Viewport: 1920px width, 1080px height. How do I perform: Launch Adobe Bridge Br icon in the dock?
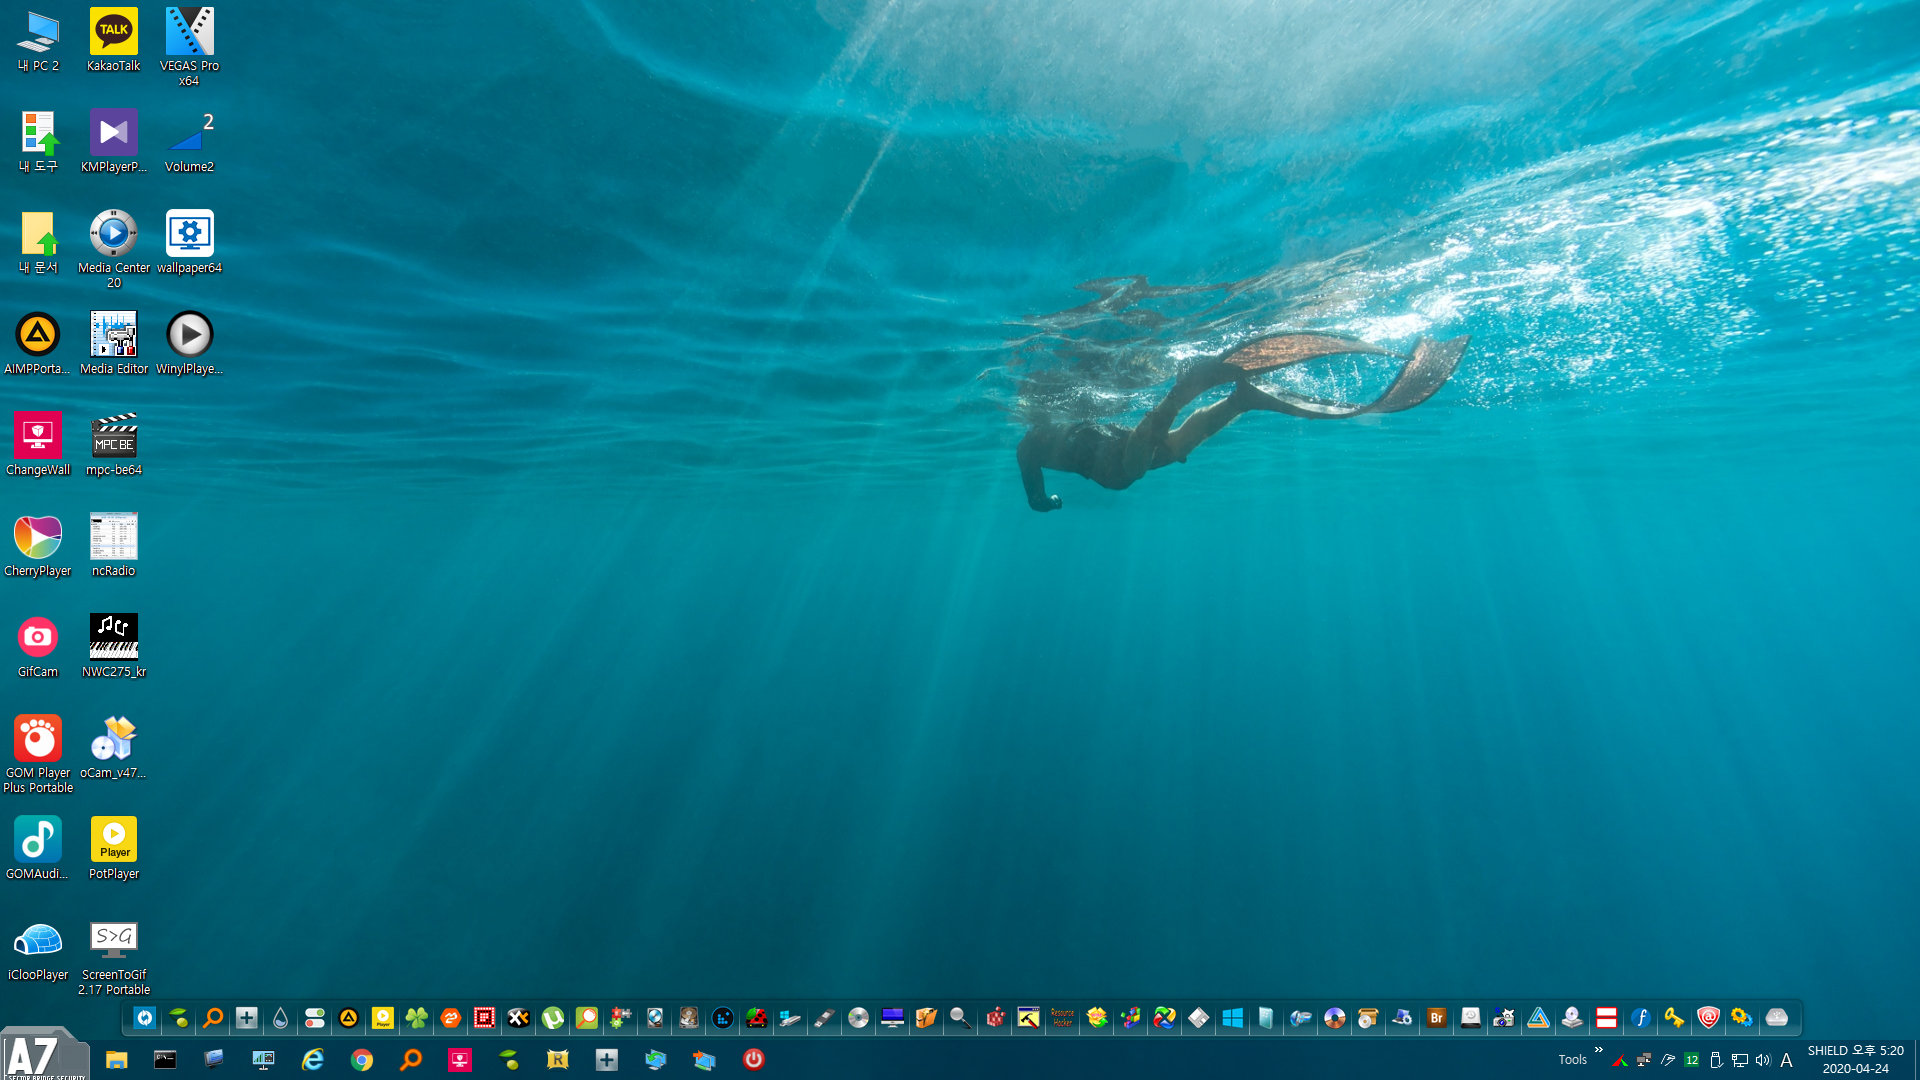1437,1018
